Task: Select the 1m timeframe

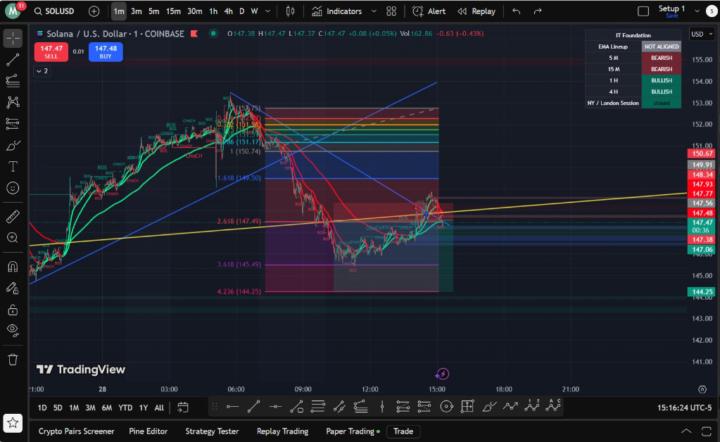Action: point(119,11)
